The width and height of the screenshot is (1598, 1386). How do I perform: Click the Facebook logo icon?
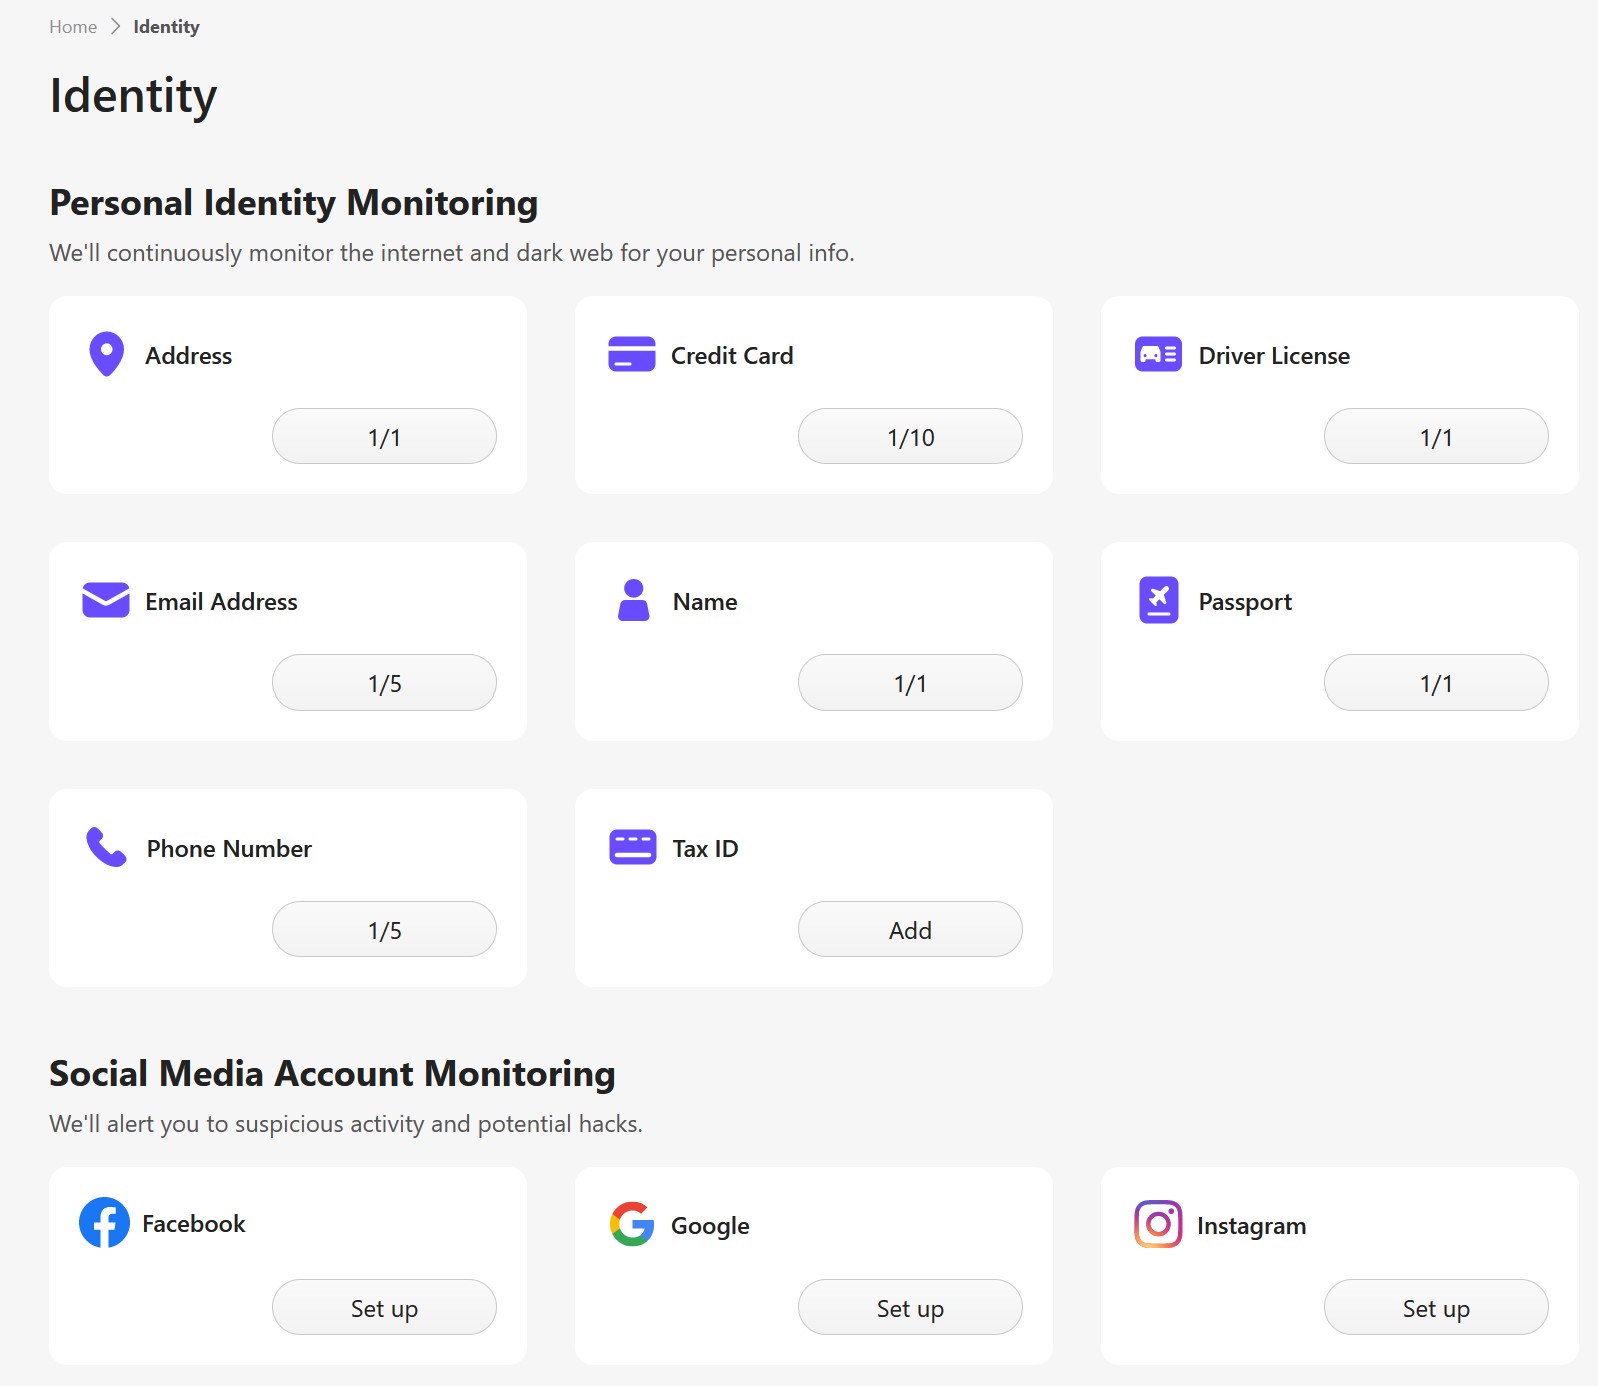click(105, 1222)
